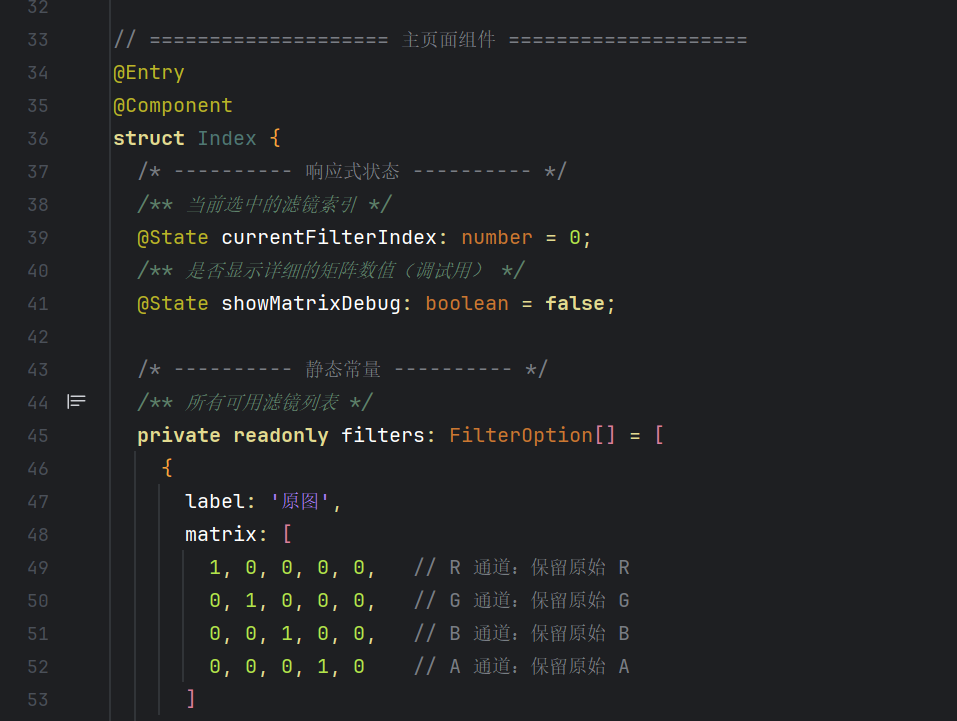Click the comment 主页面组件 header
This screenshot has width=957, height=721.
click(x=430, y=40)
